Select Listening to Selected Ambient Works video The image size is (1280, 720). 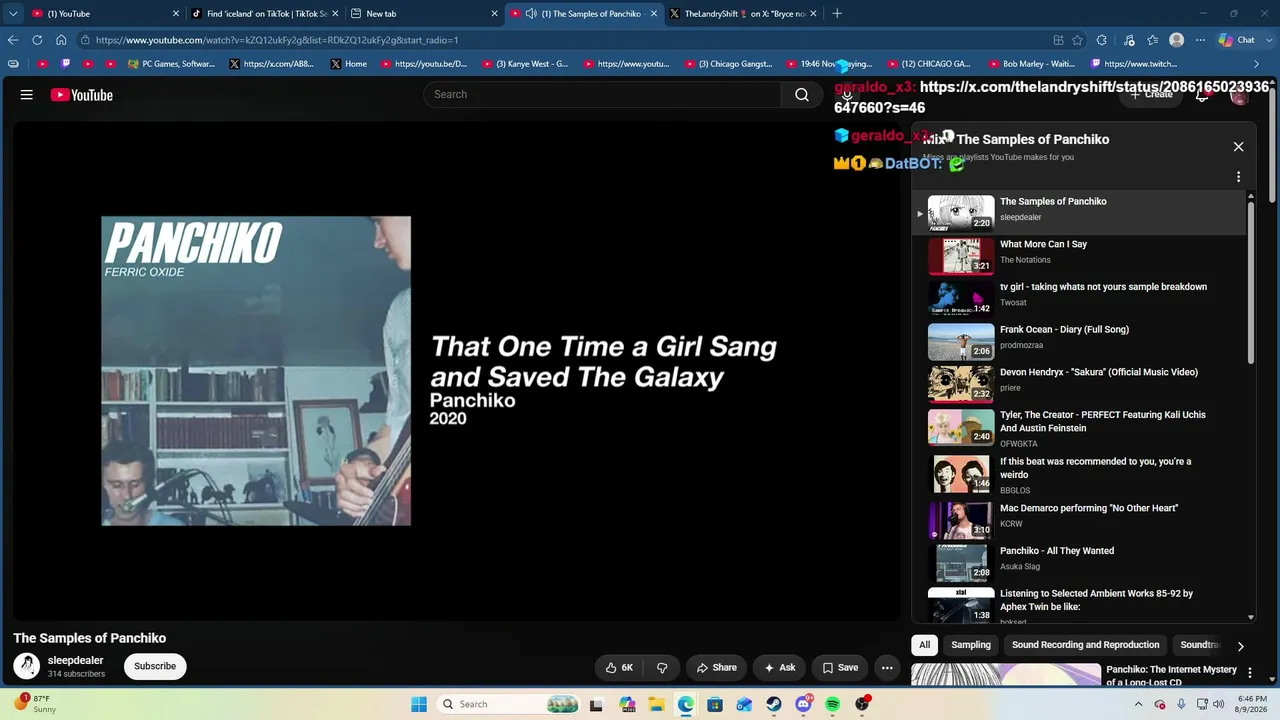click(x=1080, y=605)
